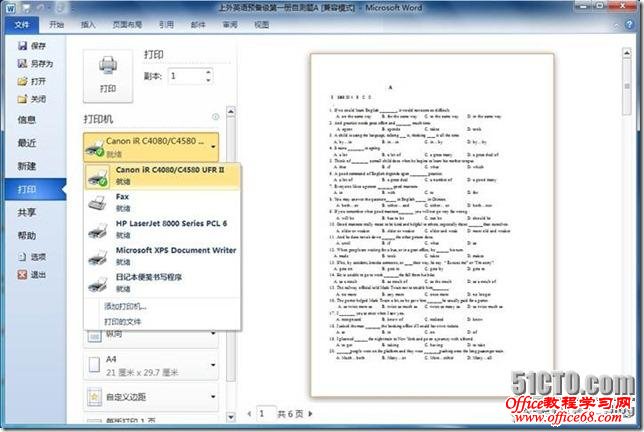Screen dimensions: 644x432
Task: Switch to the 开始 home tab
Action: tap(57, 25)
